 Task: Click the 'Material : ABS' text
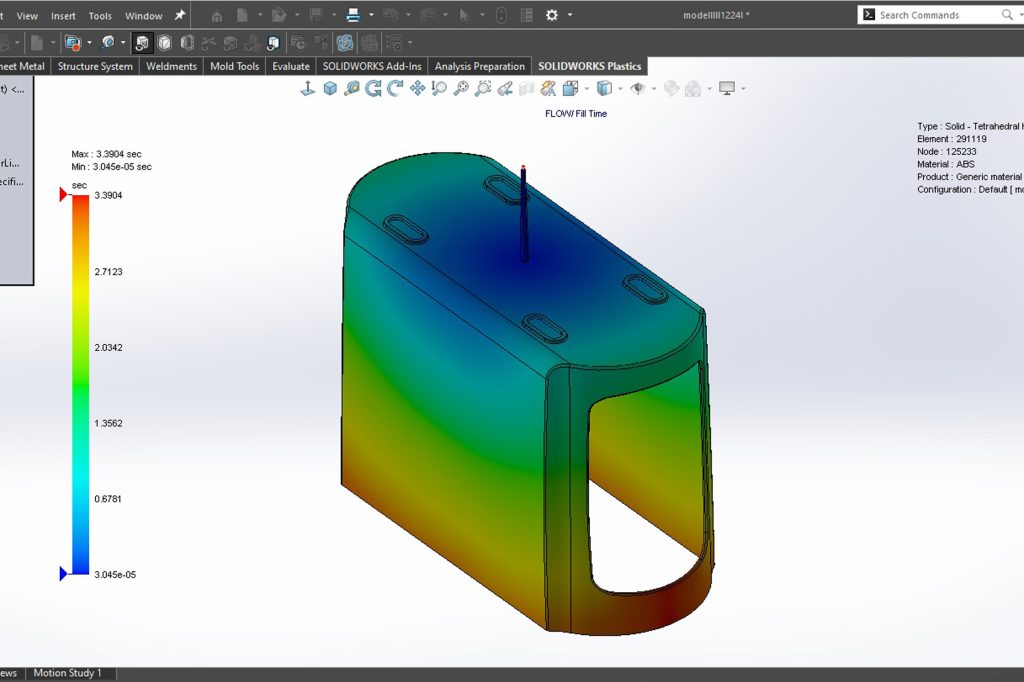pyautogui.click(x=946, y=165)
